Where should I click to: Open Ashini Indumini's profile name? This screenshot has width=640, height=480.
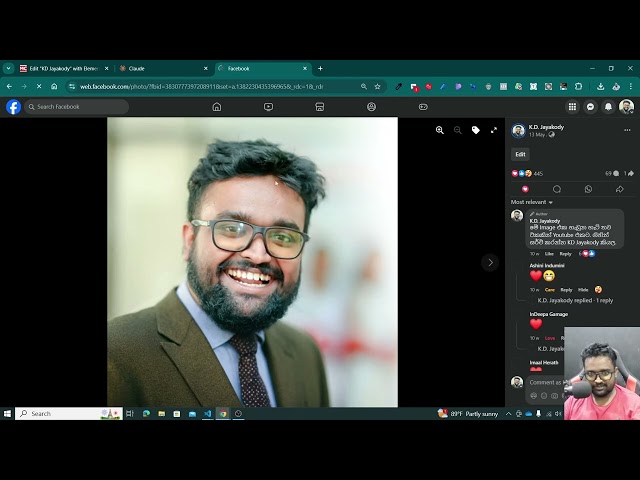click(x=547, y=266)
